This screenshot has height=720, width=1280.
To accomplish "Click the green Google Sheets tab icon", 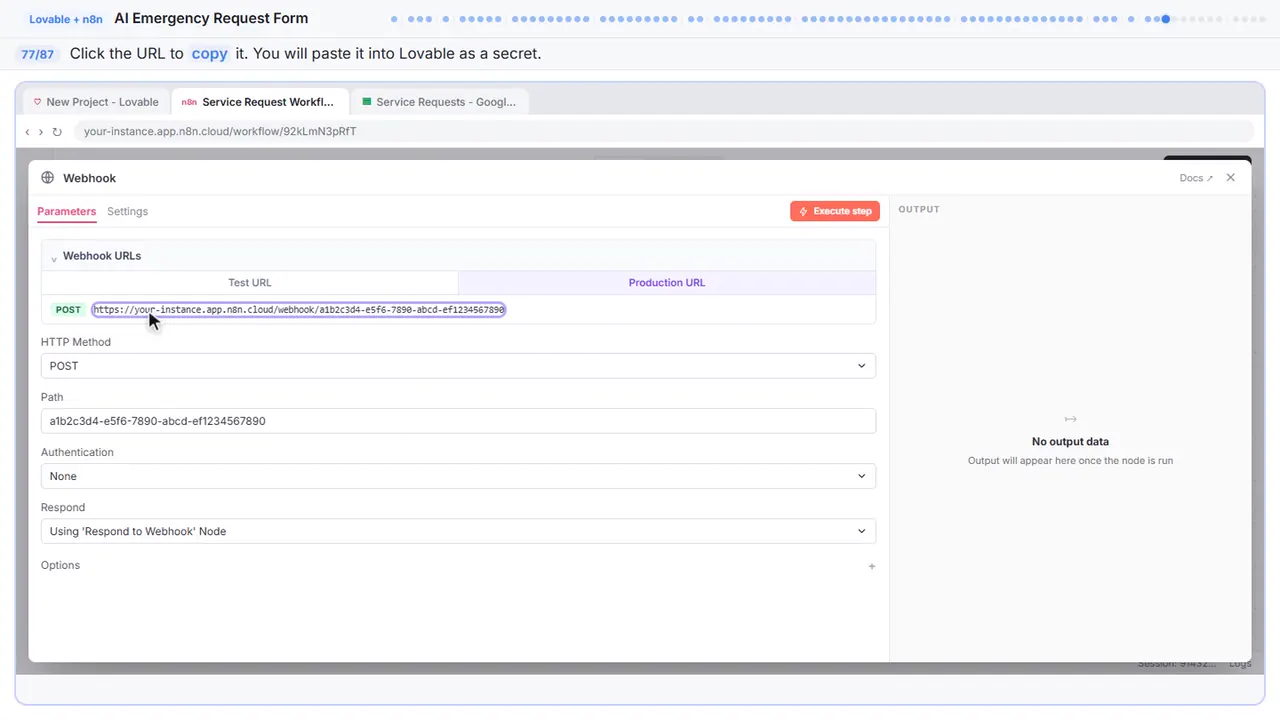I will coord(367,102).
